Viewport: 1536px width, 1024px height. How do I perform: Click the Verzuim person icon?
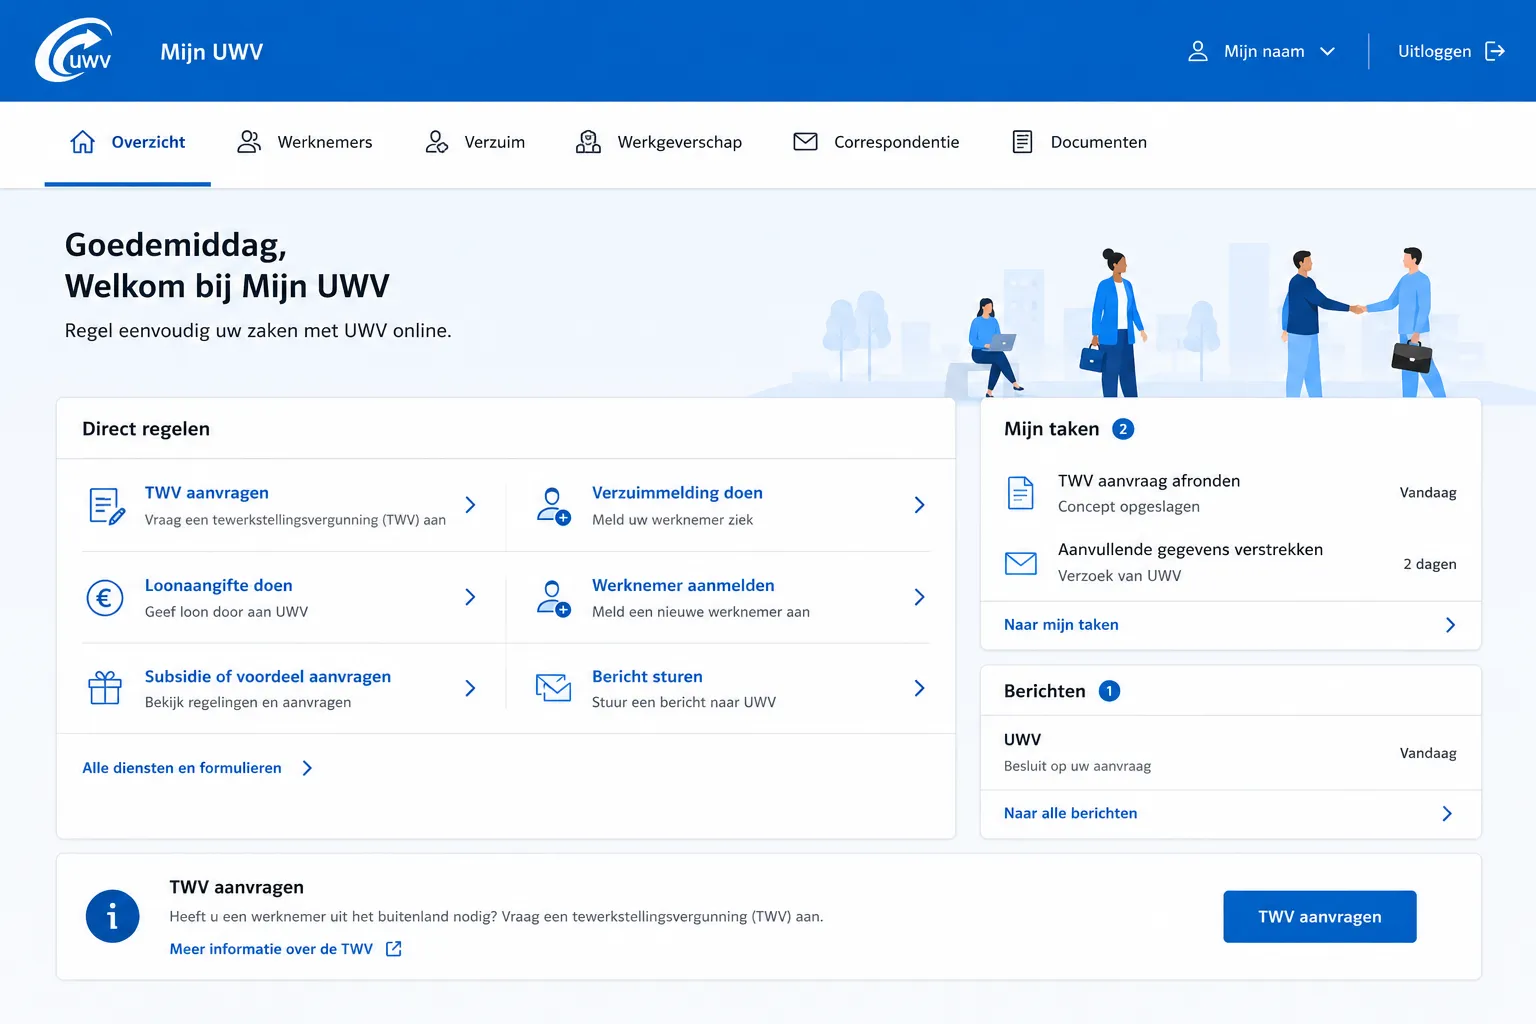436,142
